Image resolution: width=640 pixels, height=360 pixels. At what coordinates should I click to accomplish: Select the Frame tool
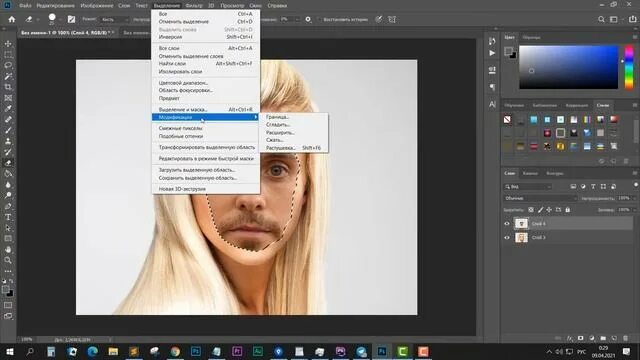(x=8, y=98)
